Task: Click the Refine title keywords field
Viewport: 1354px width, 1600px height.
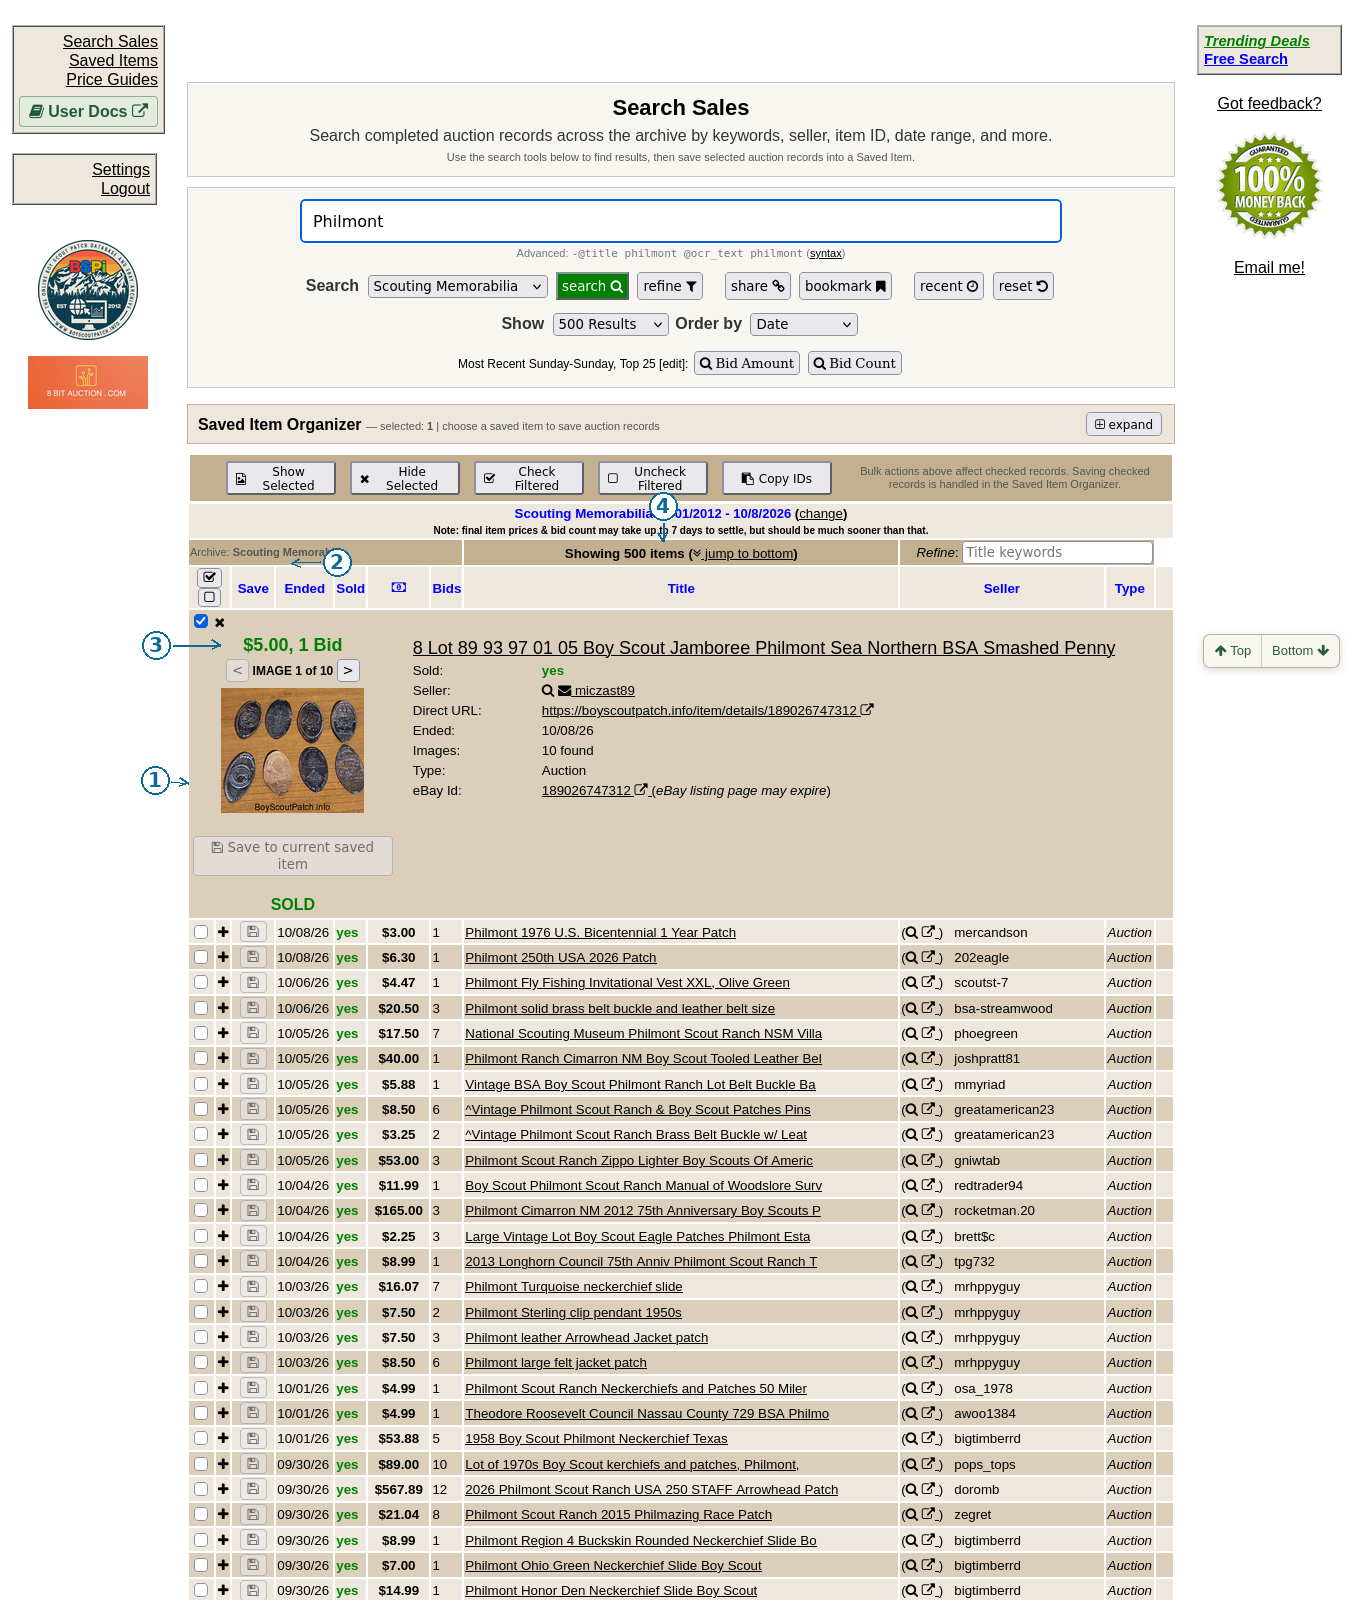Action: tap(1057, 552)
